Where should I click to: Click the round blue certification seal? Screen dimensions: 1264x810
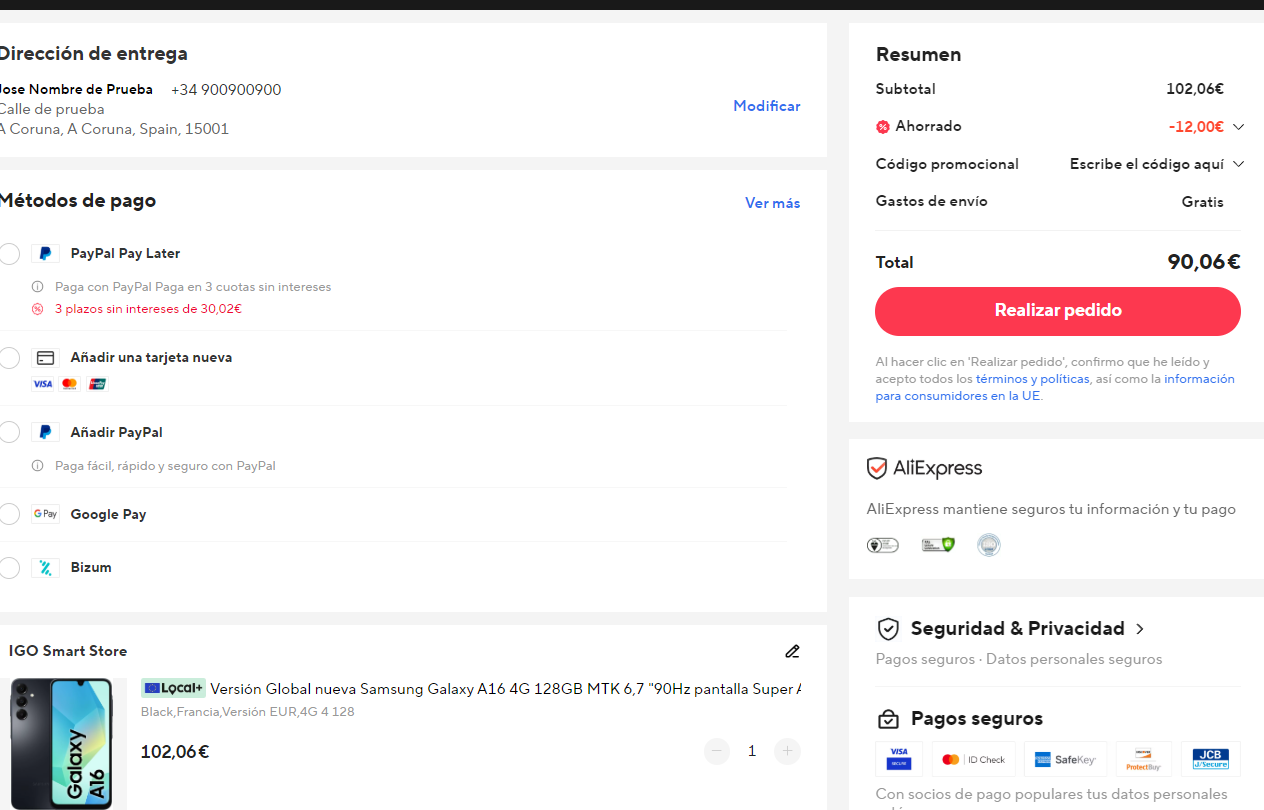tap(989, 545)
